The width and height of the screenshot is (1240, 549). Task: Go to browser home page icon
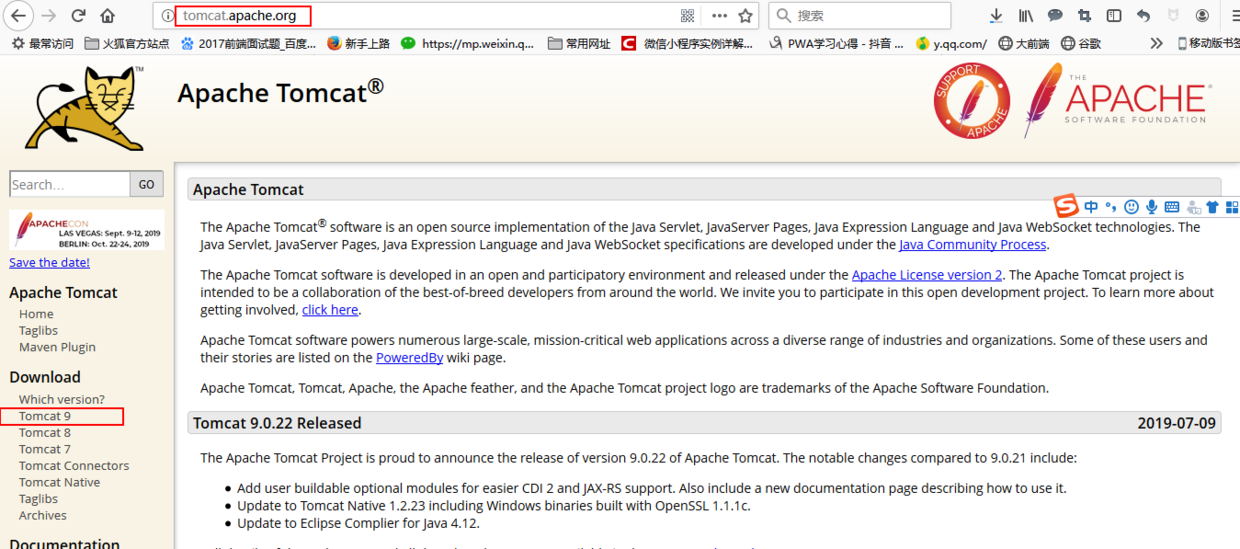point(108,16)
